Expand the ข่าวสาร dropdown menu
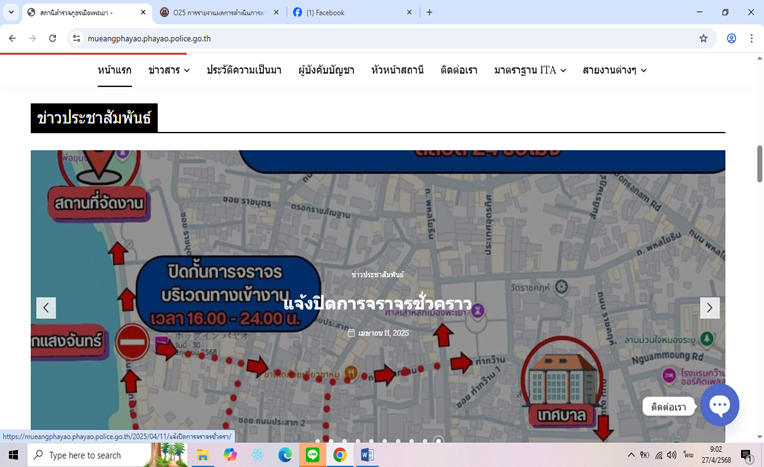 pos(168,70)
